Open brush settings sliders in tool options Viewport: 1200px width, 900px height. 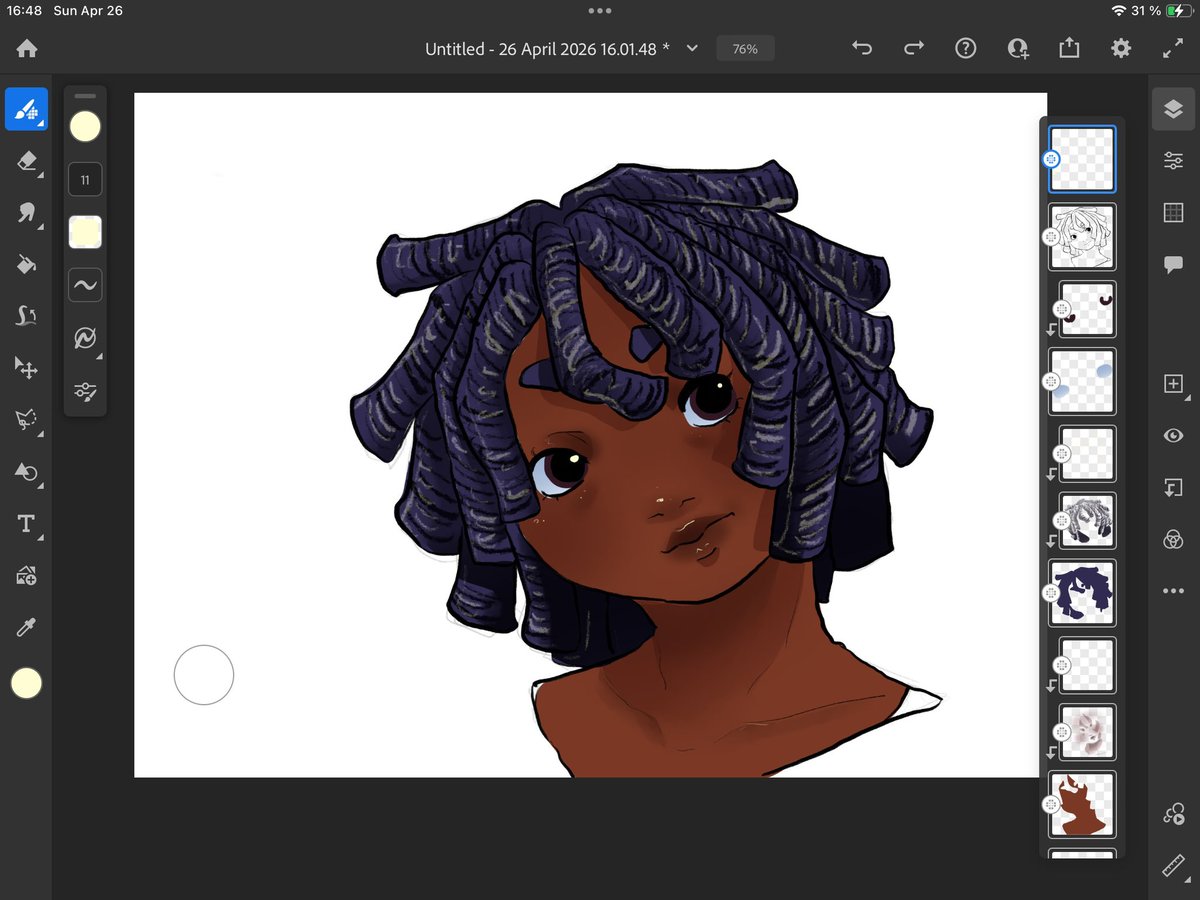(85, 391)
